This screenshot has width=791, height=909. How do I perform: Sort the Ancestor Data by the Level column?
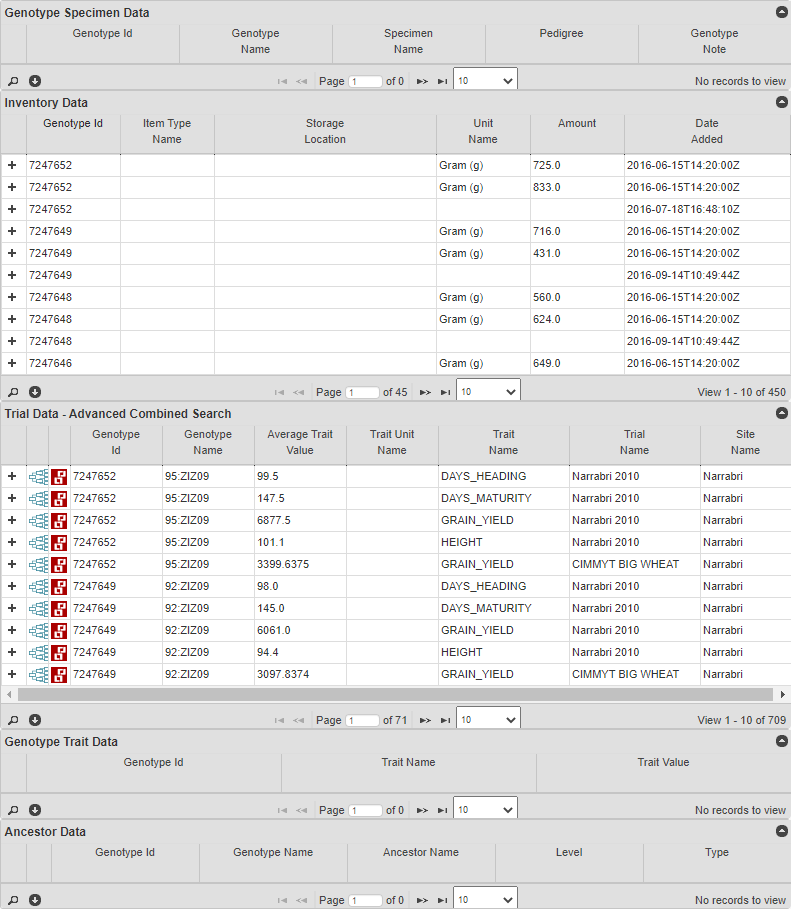pos(569,853)
